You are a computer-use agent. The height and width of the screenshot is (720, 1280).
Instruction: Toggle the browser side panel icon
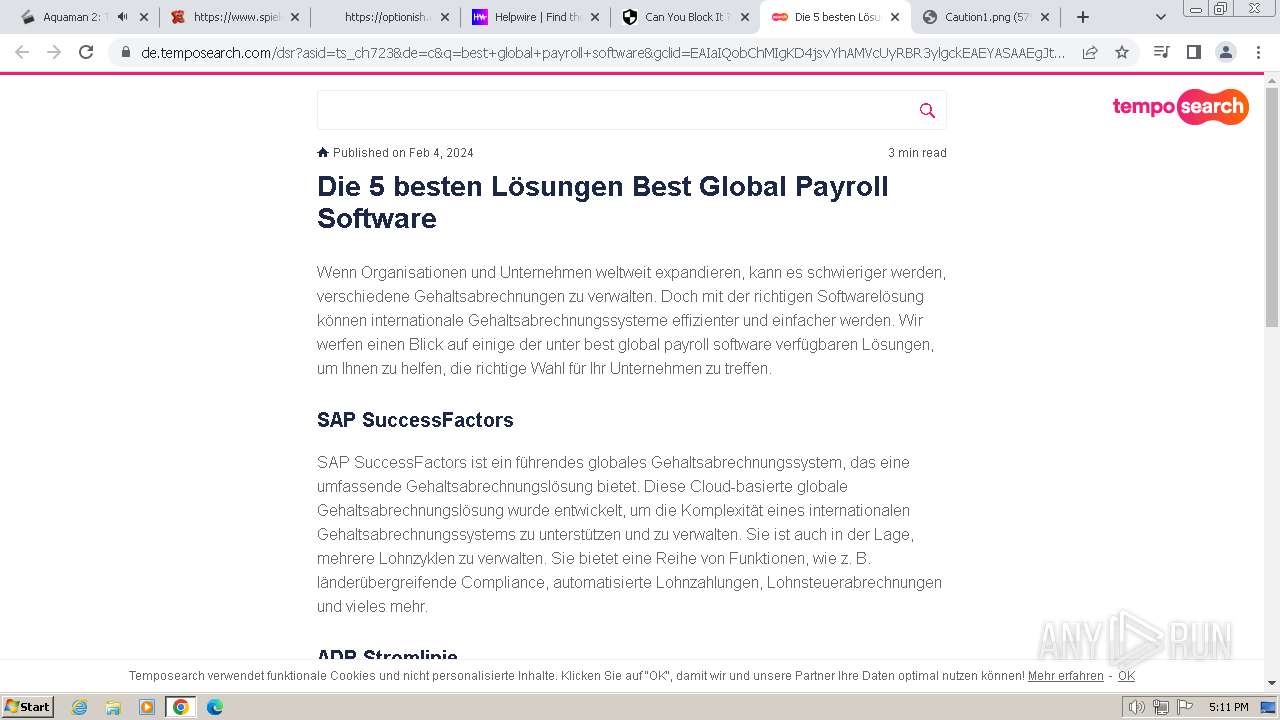click(1193, 52)
